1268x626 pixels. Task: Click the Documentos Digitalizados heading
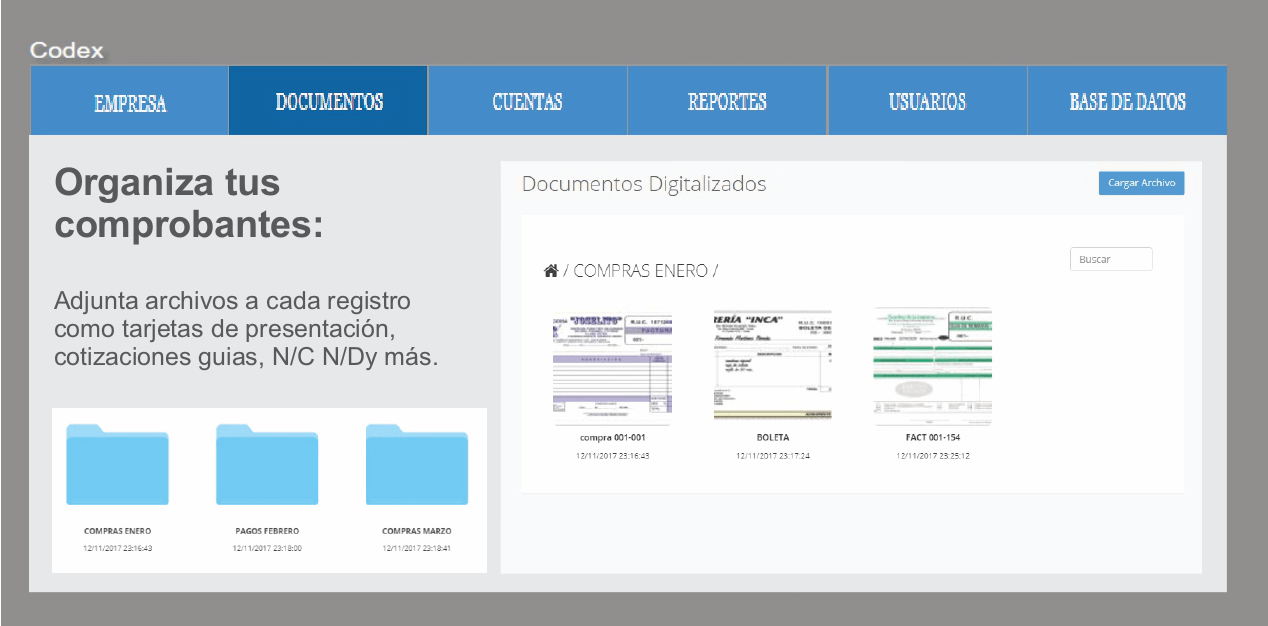[x=644, y=184]
